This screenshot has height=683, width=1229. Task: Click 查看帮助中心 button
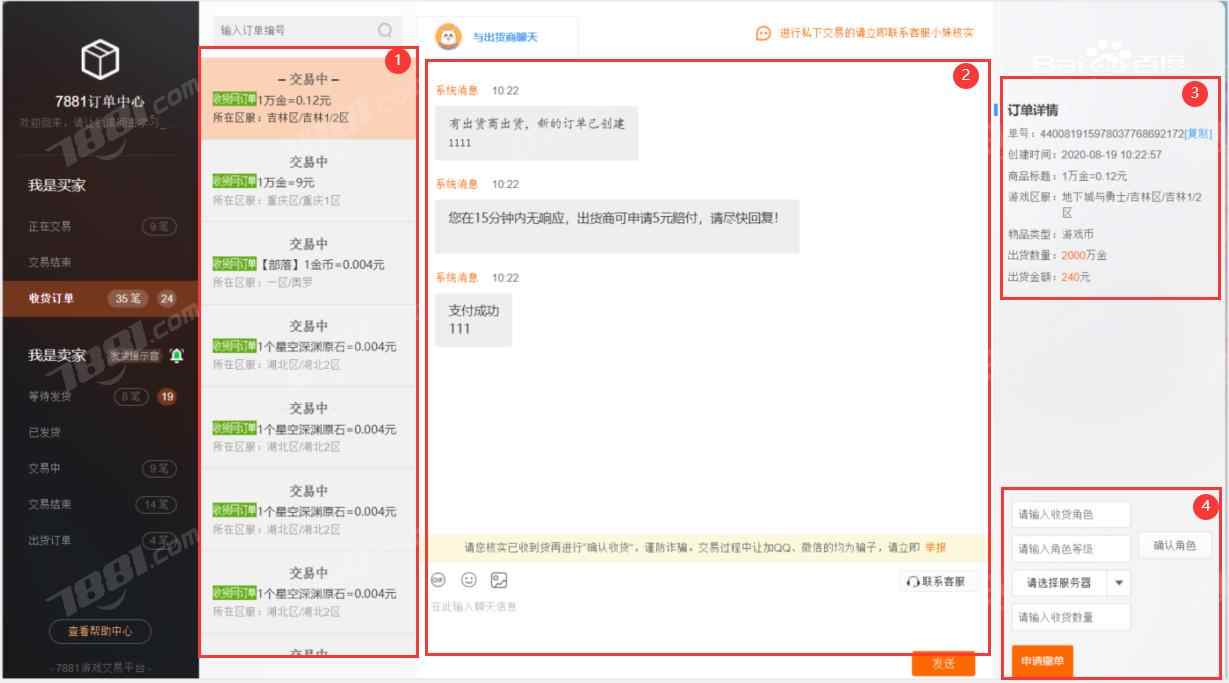[100, 631]
